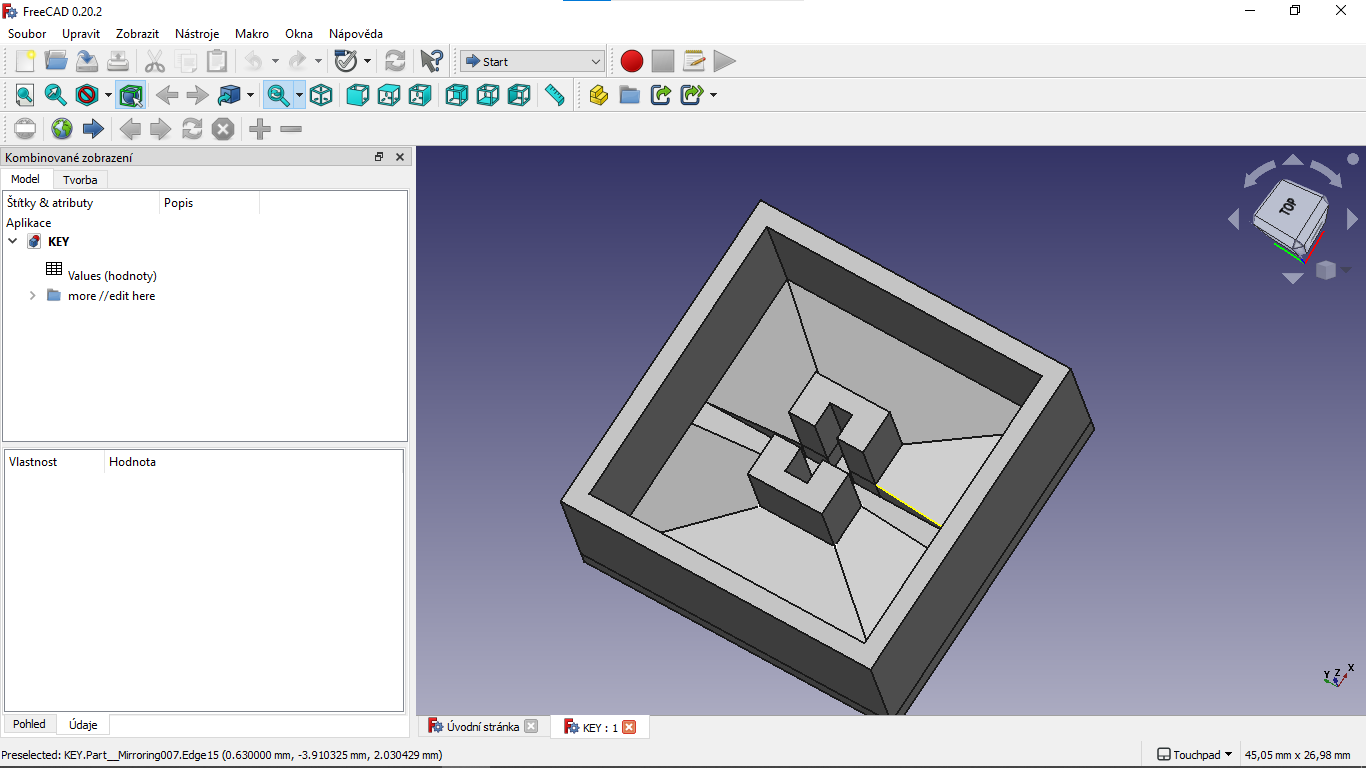Screen dimensions: 1366x768
Task: Click the Draw Style icon
Action: 87,95
